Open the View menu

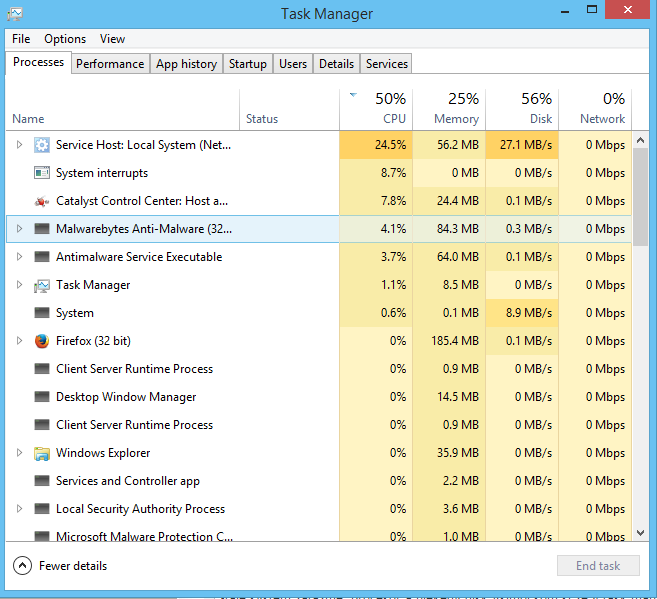(x=112, y=39)
